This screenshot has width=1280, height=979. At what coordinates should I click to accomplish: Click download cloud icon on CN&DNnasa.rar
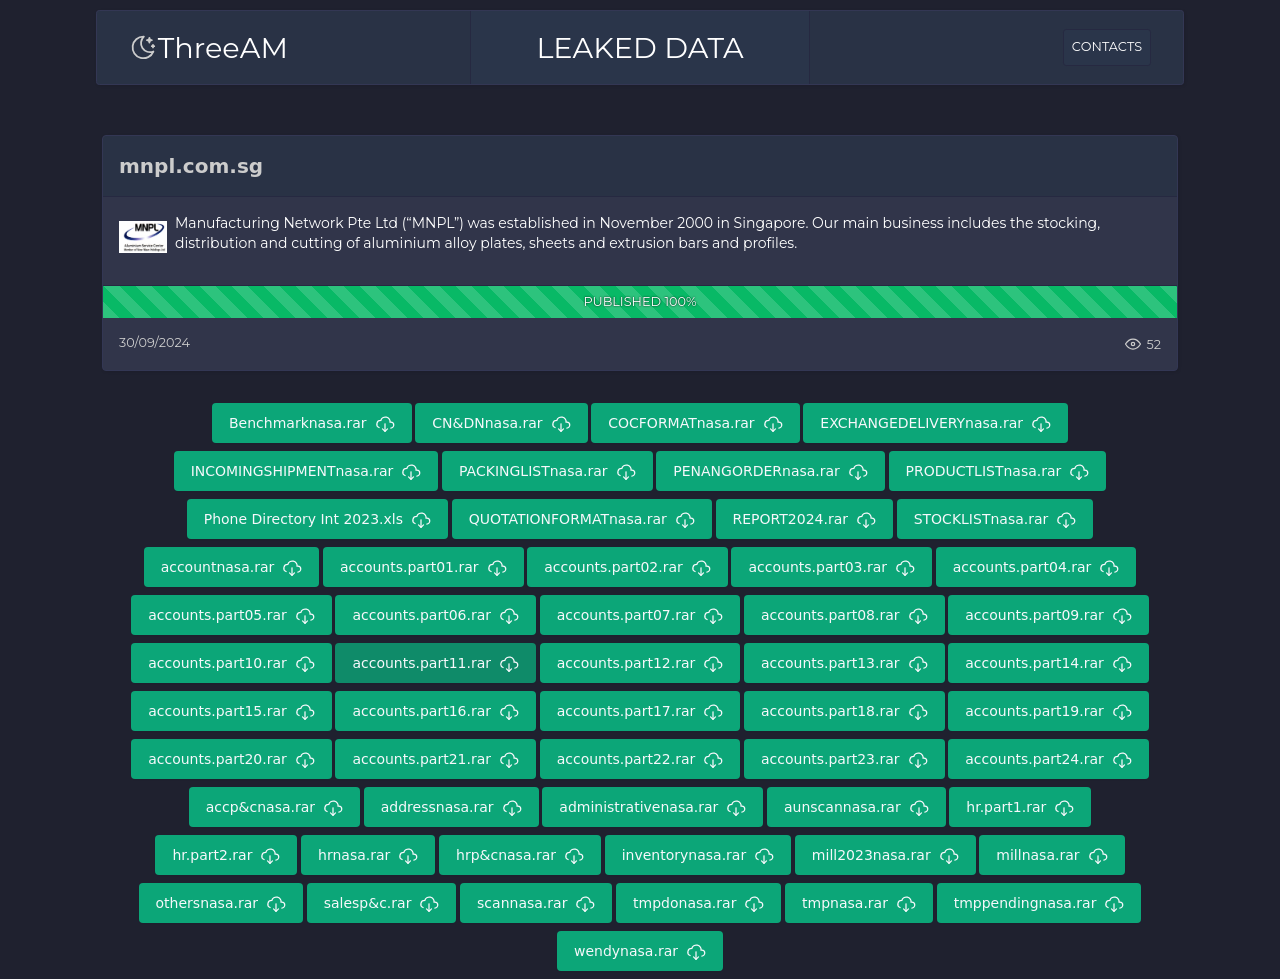[561, 424]
